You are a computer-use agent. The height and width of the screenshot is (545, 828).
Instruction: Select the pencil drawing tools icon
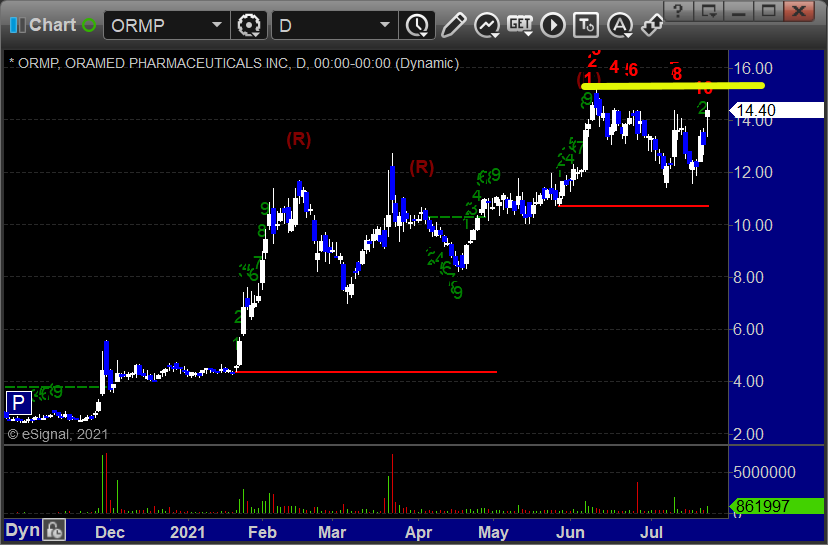(454, 25)
